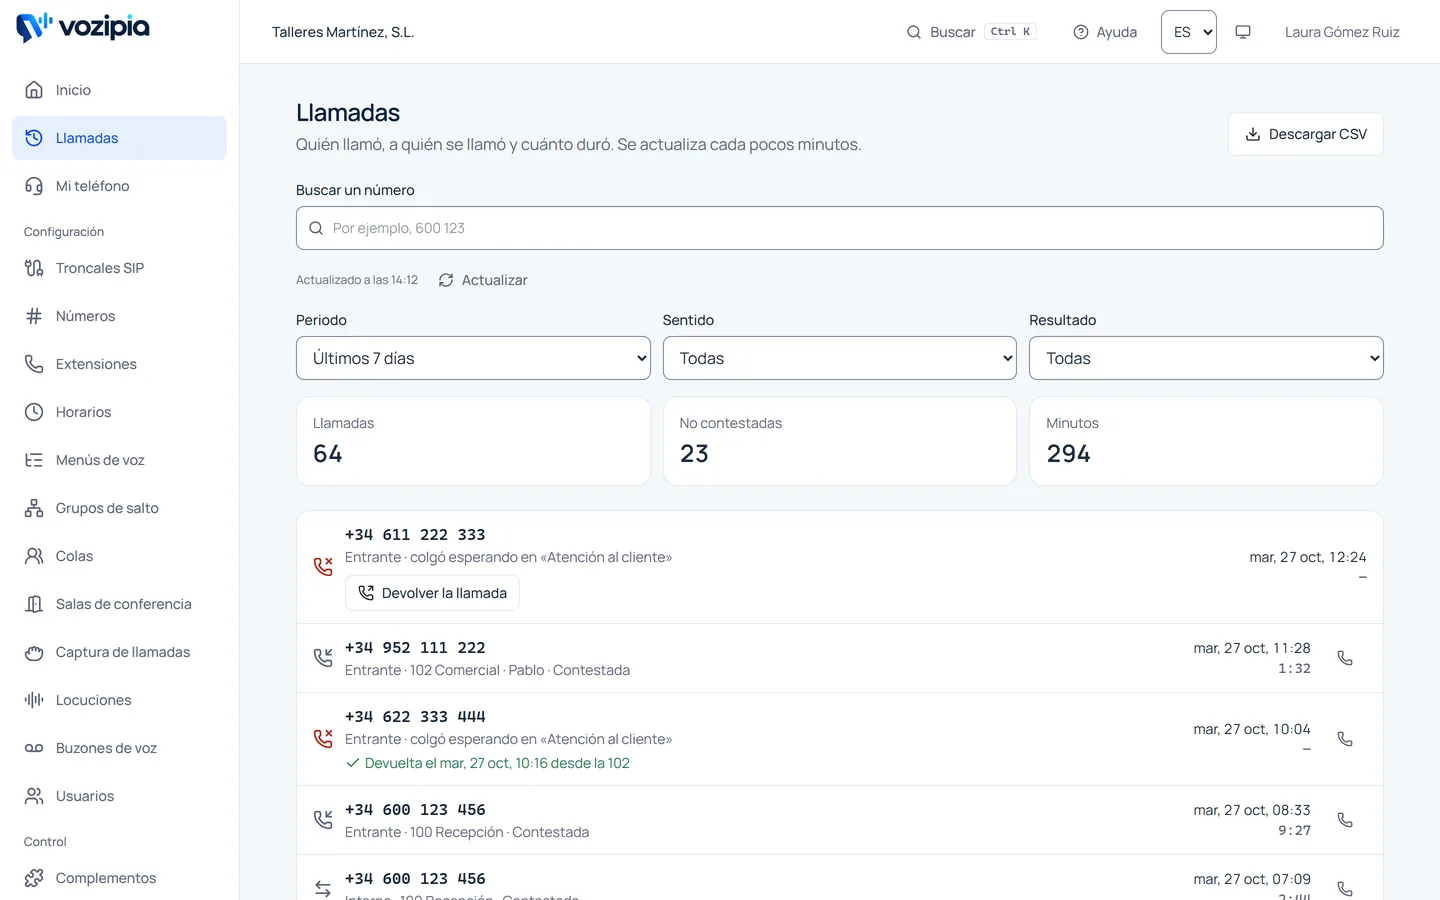
Task: Change the ES language selector
Action: pyautogui.click(x=1189, y=32)
